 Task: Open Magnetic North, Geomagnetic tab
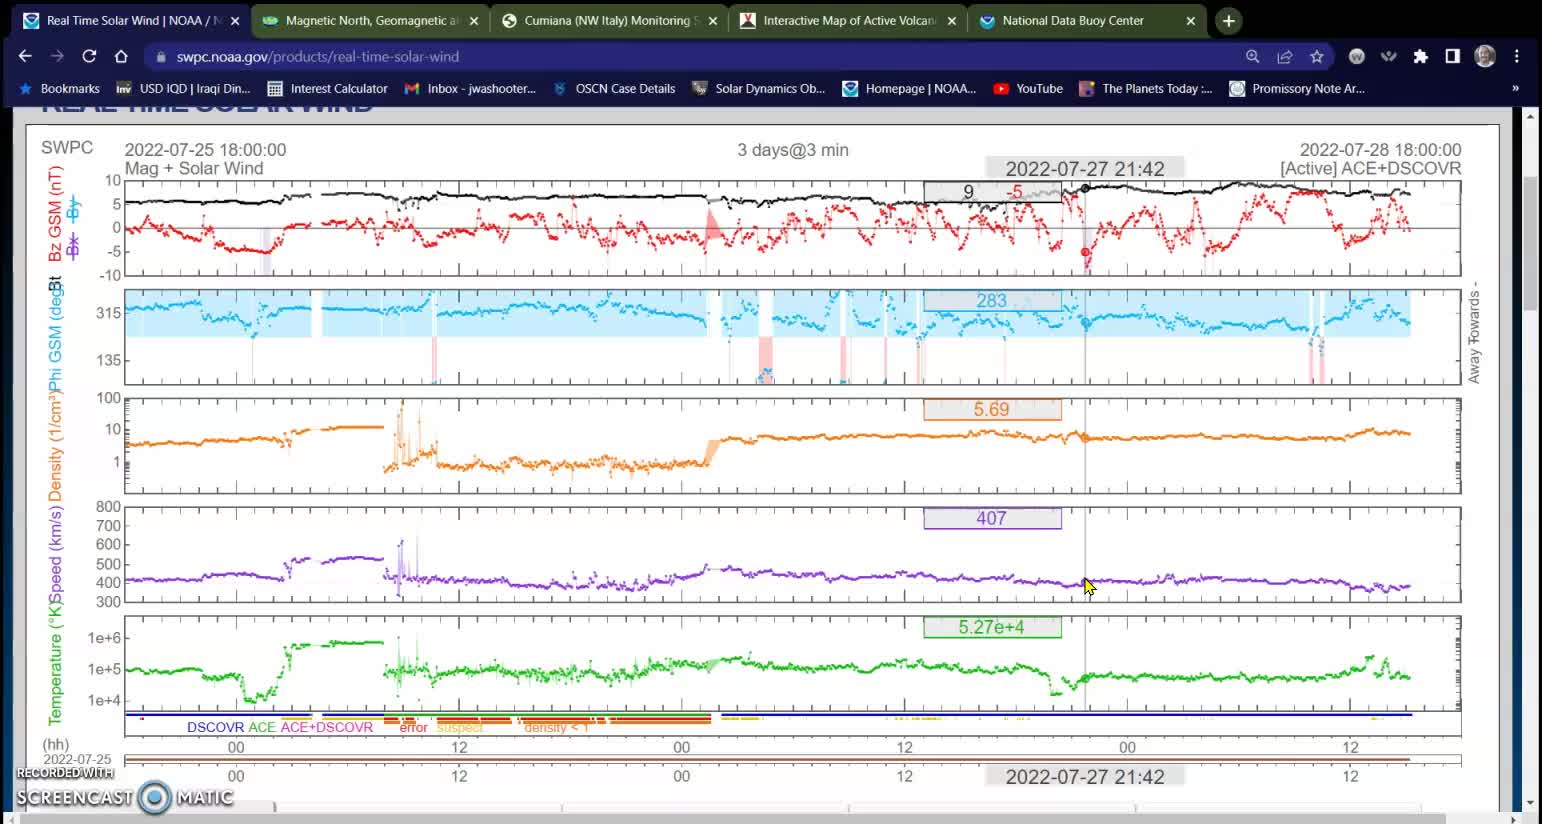(x=360, y=21)
